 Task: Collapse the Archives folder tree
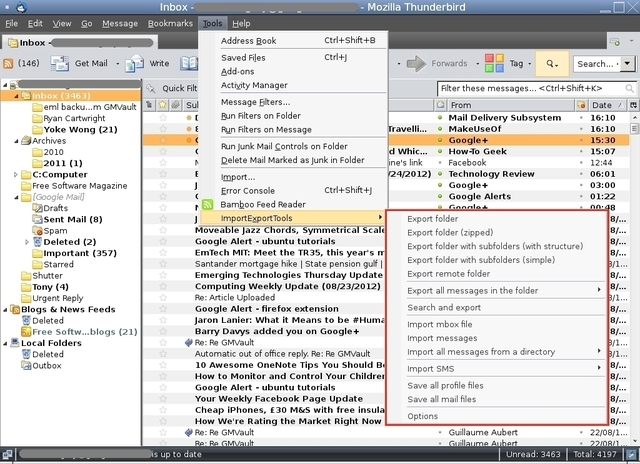(x=16, y=141)
